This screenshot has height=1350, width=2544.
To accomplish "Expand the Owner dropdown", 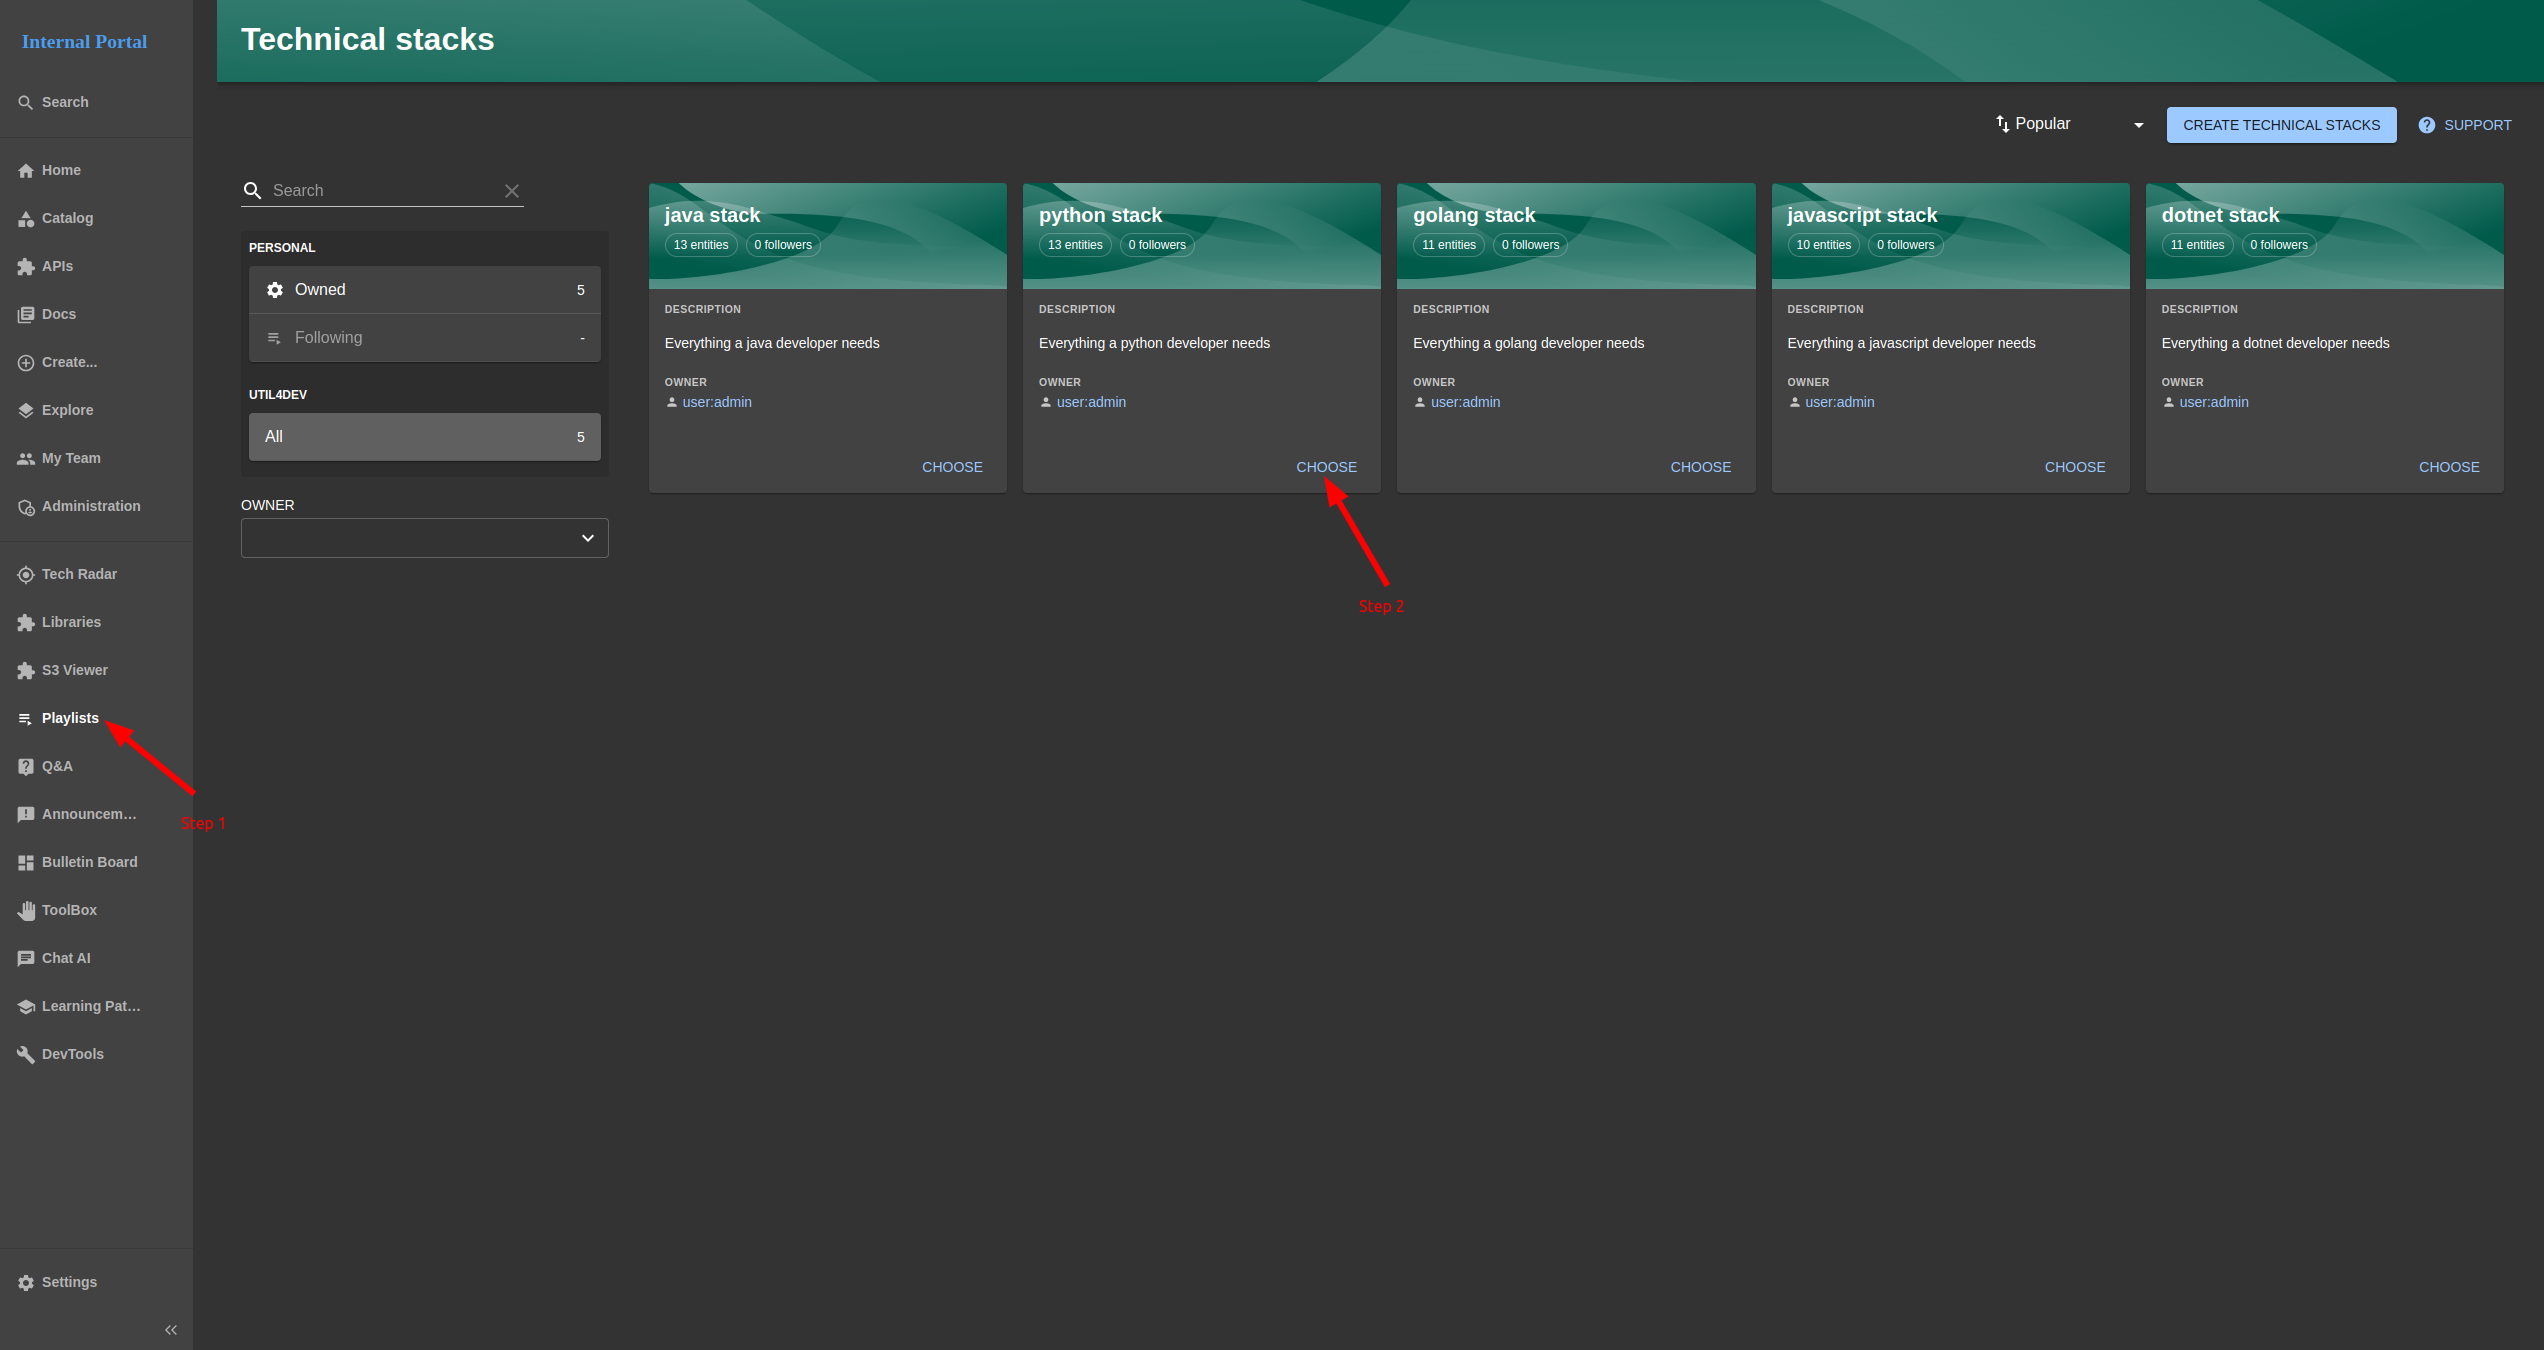I will (424, 538).
